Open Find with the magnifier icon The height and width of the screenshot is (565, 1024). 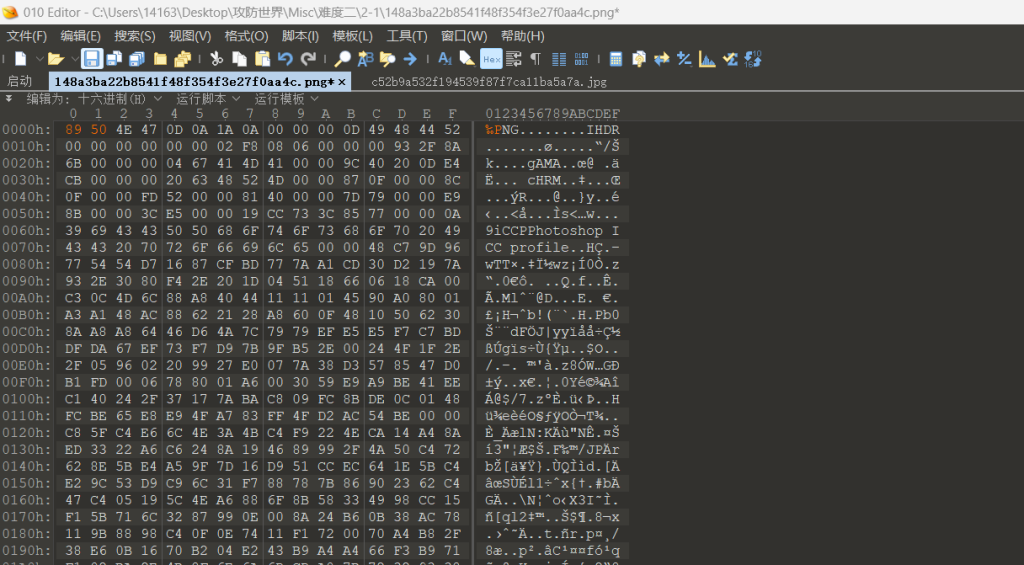[342, 59]
